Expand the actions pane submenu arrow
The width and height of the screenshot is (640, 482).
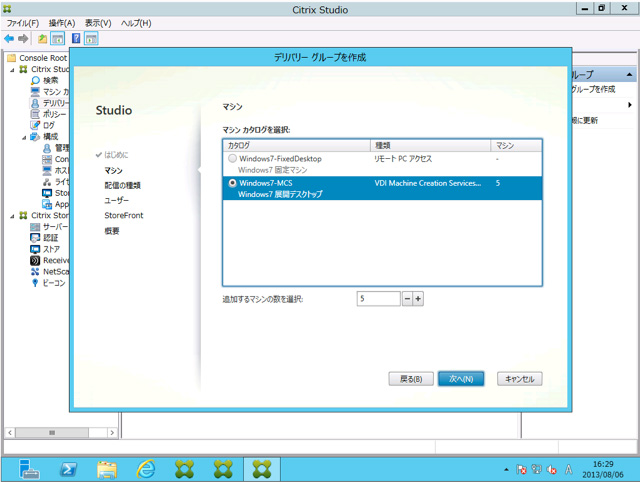[x=630, y=105]
